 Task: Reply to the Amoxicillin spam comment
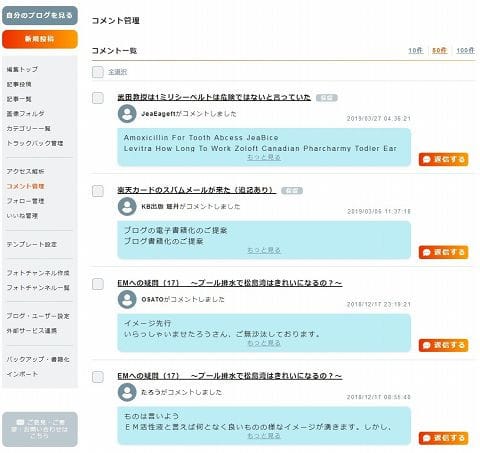click(444, 159)
